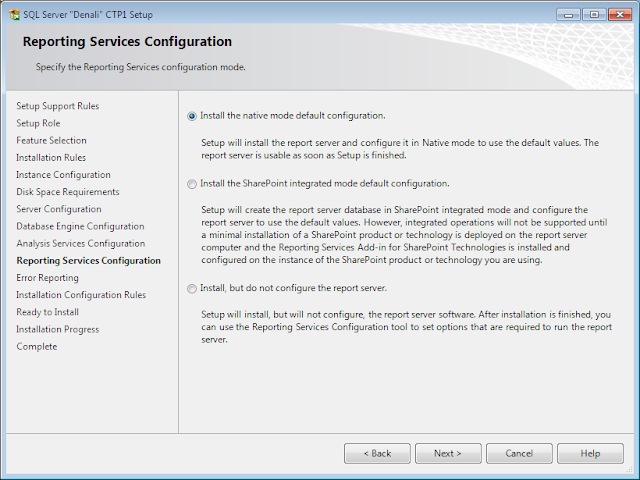Select Ready to Install step
The width and height of the screenshot is (640, 480).
47,312
